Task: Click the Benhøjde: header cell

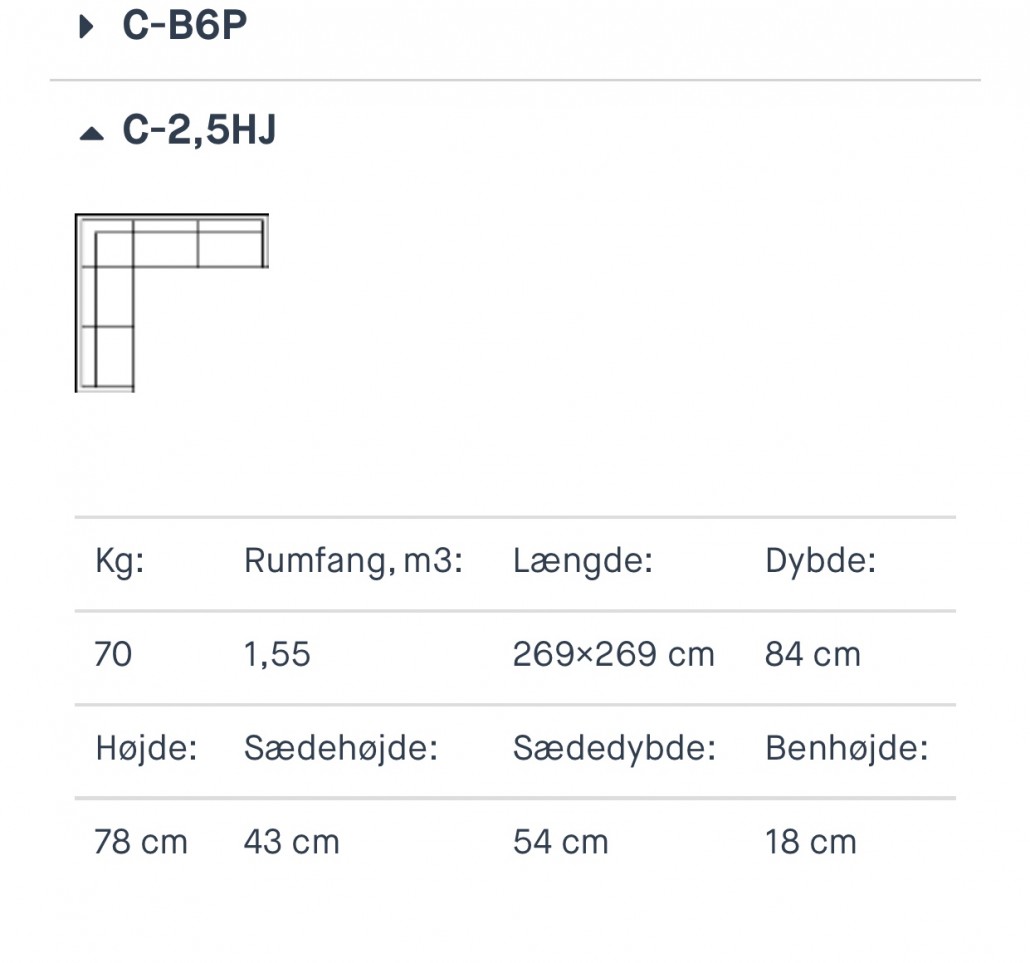Action: (846, 748)
